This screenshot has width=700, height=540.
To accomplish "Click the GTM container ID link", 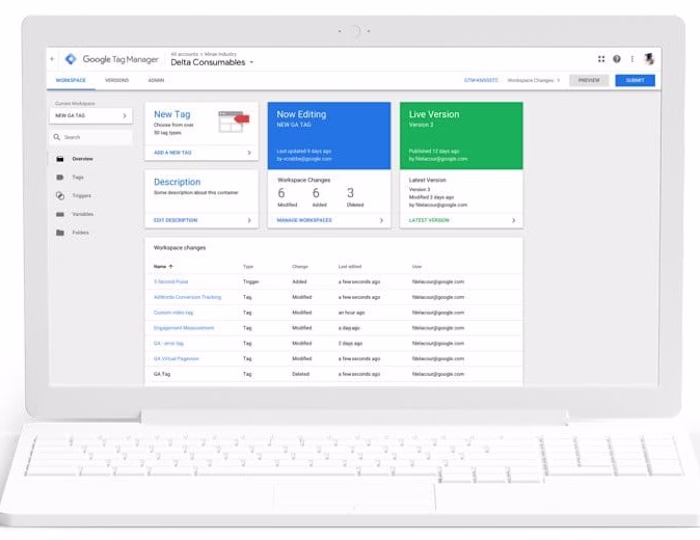I will coord(481,80).
